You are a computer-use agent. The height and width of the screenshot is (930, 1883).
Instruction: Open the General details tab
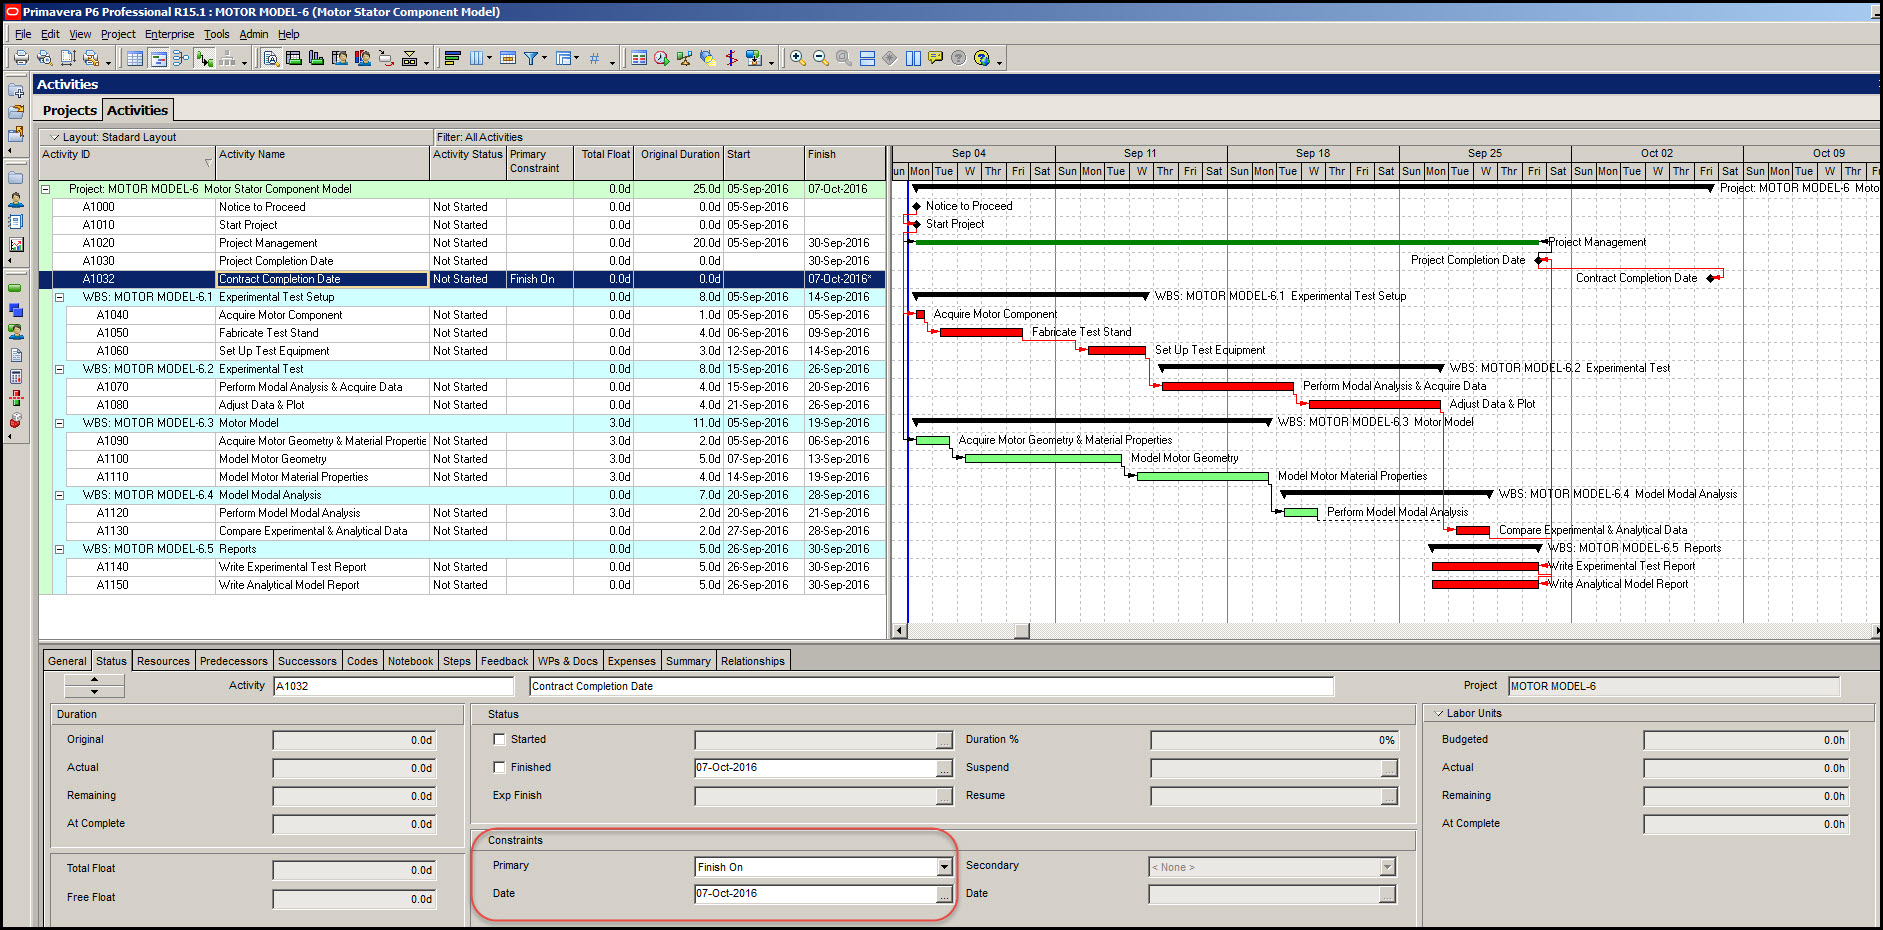tap(67, 661)
